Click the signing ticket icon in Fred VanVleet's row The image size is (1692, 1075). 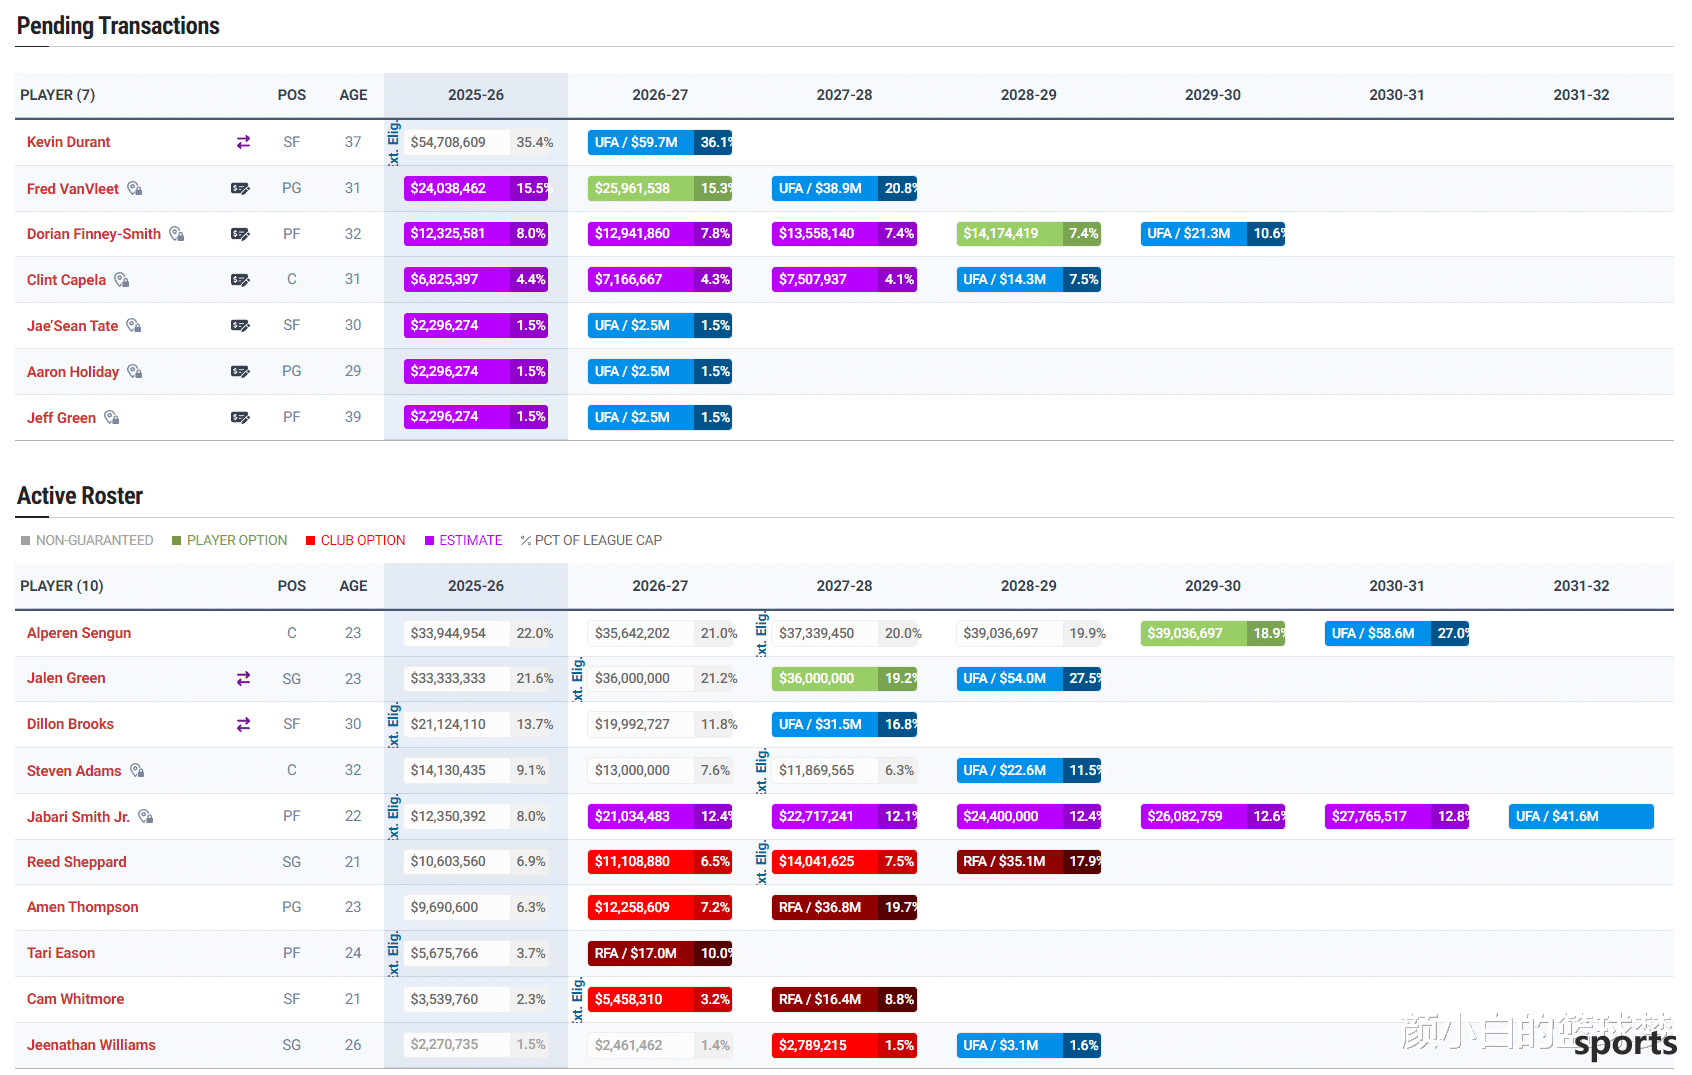pos(240,188)
